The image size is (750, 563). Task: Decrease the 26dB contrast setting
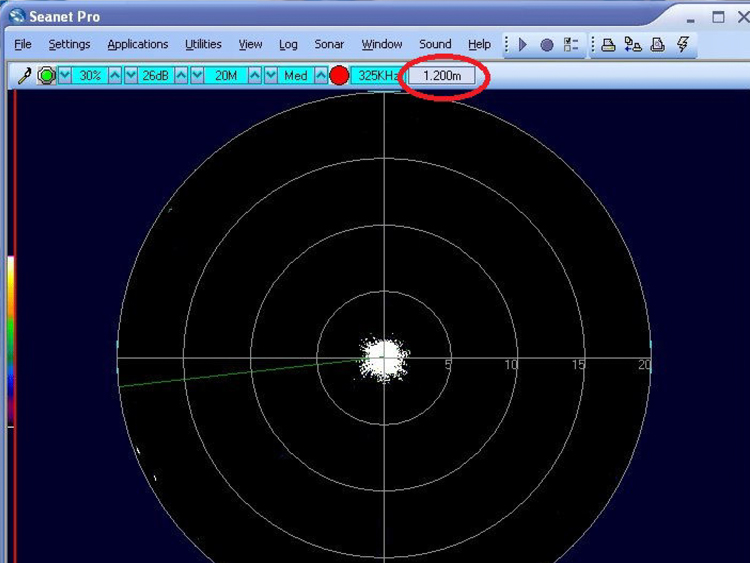pos(131,76)
